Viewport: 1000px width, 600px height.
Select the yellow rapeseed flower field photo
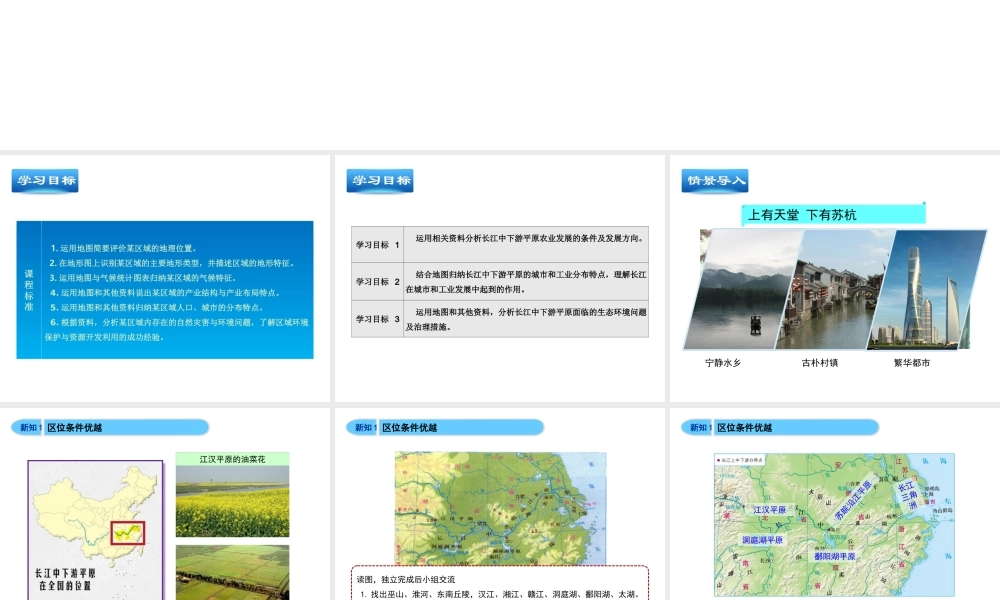click(232, 501)
